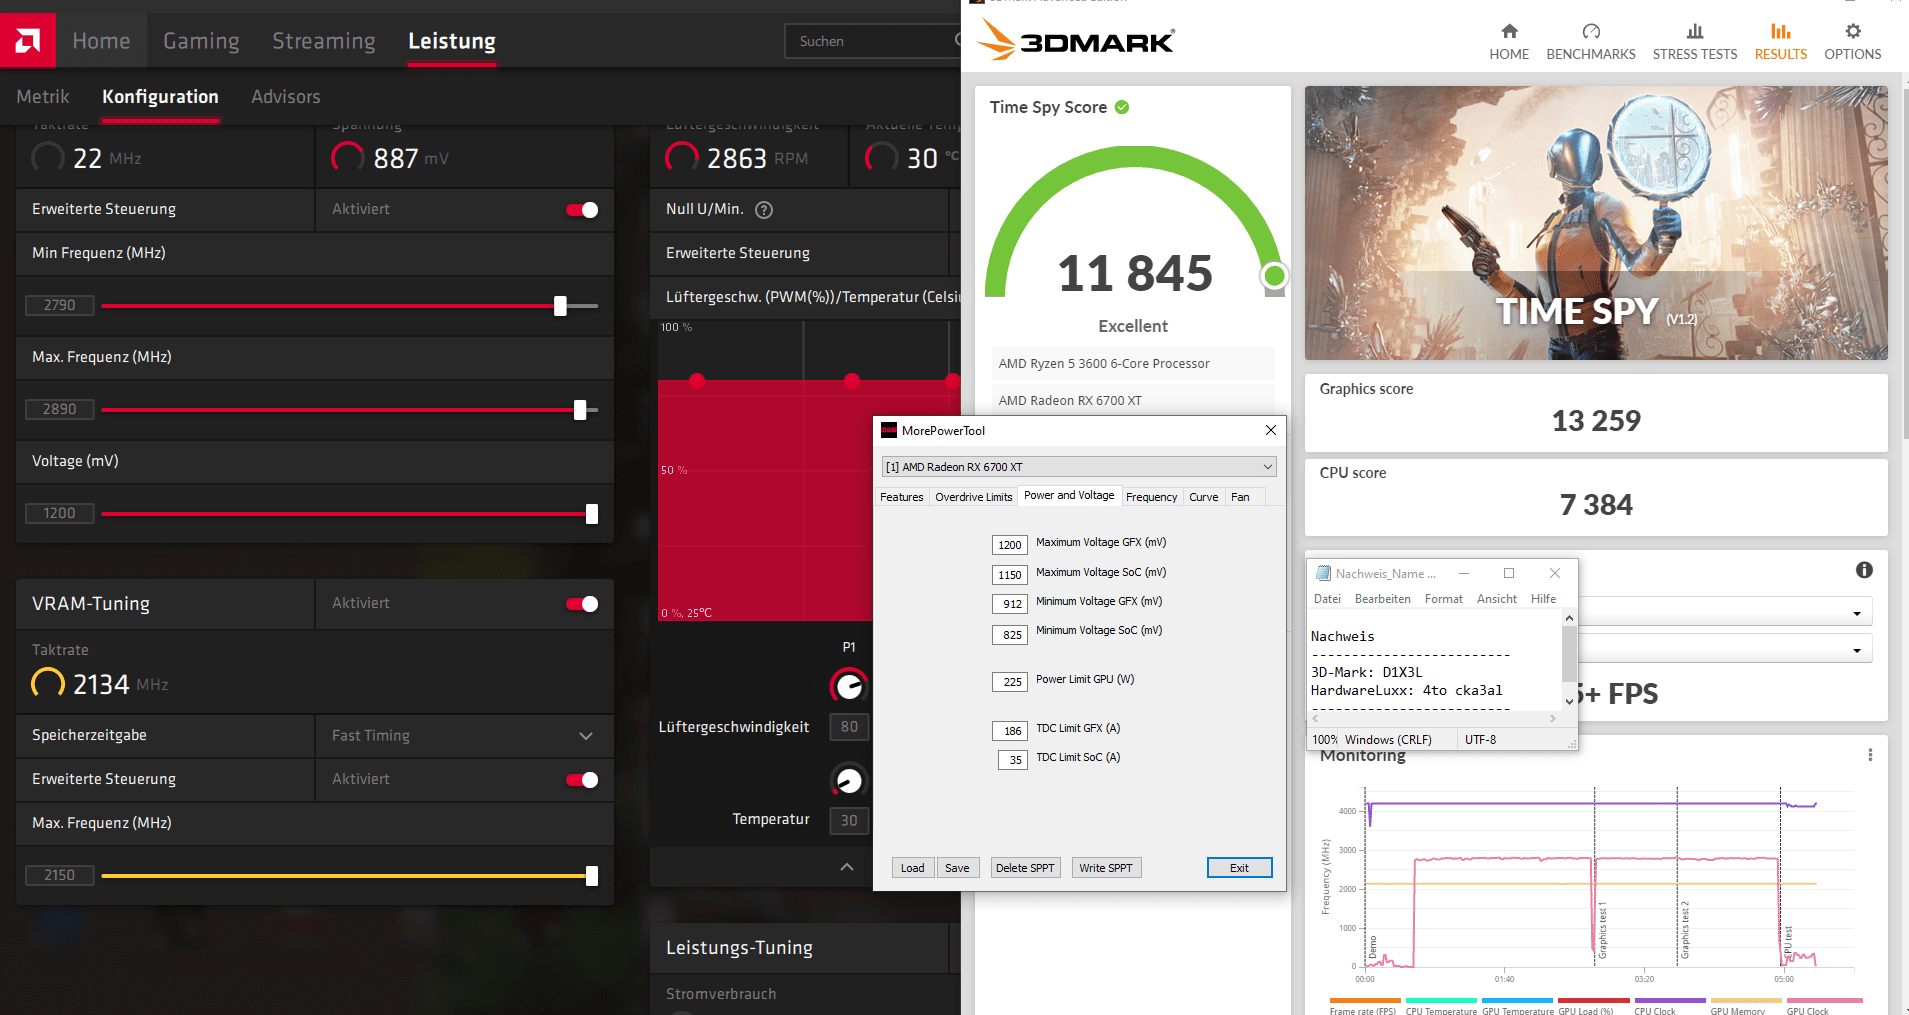Click first fan curve point
Viewport: 1909px width, 1015px height.
pos(697,380)
